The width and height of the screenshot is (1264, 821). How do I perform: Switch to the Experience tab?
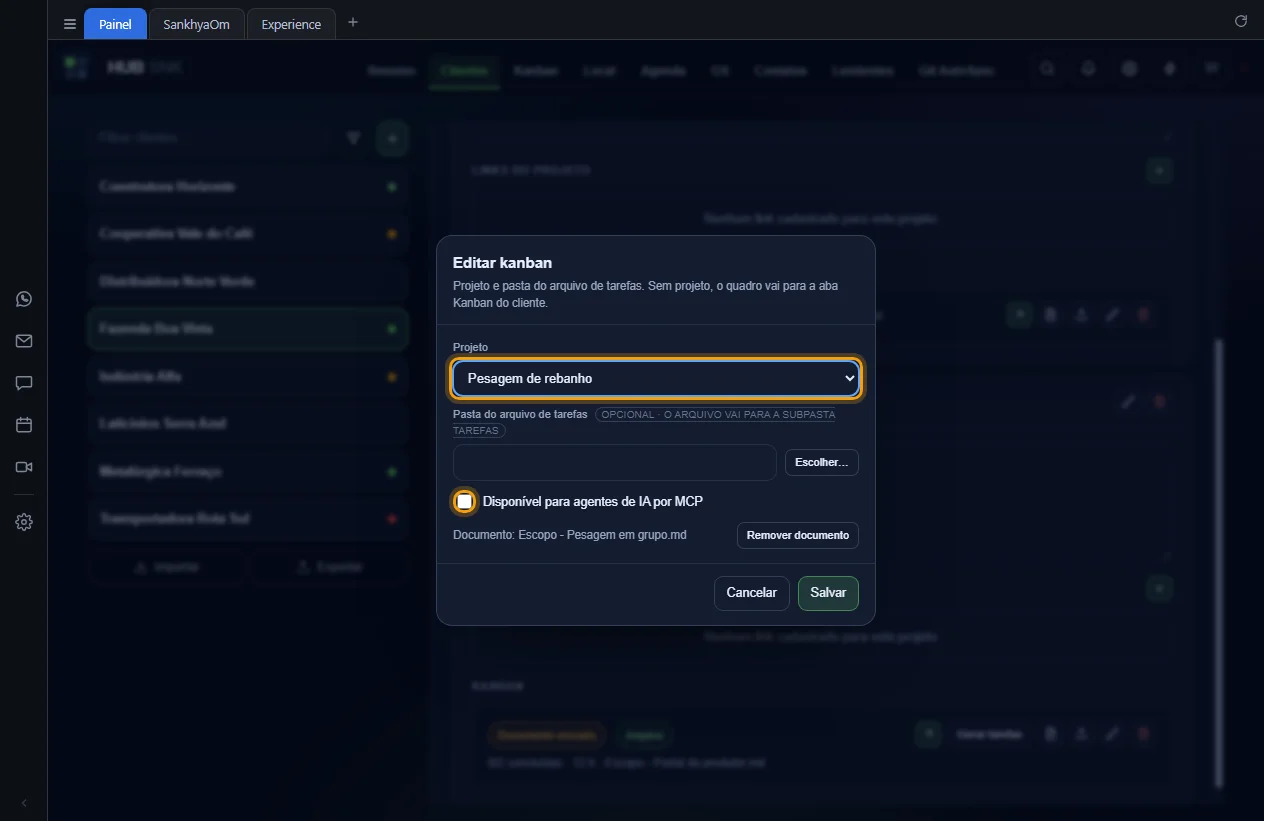point(291,24)
